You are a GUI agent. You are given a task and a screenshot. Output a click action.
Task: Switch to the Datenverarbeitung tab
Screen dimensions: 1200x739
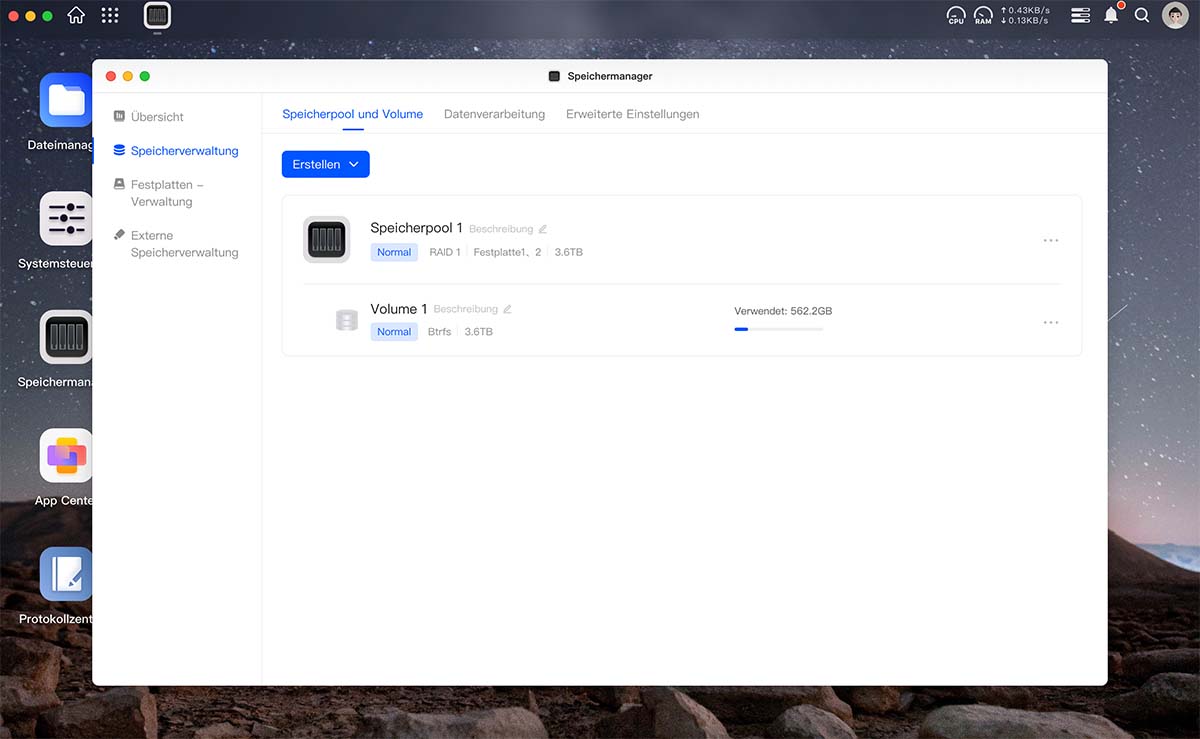pos(494,114)
